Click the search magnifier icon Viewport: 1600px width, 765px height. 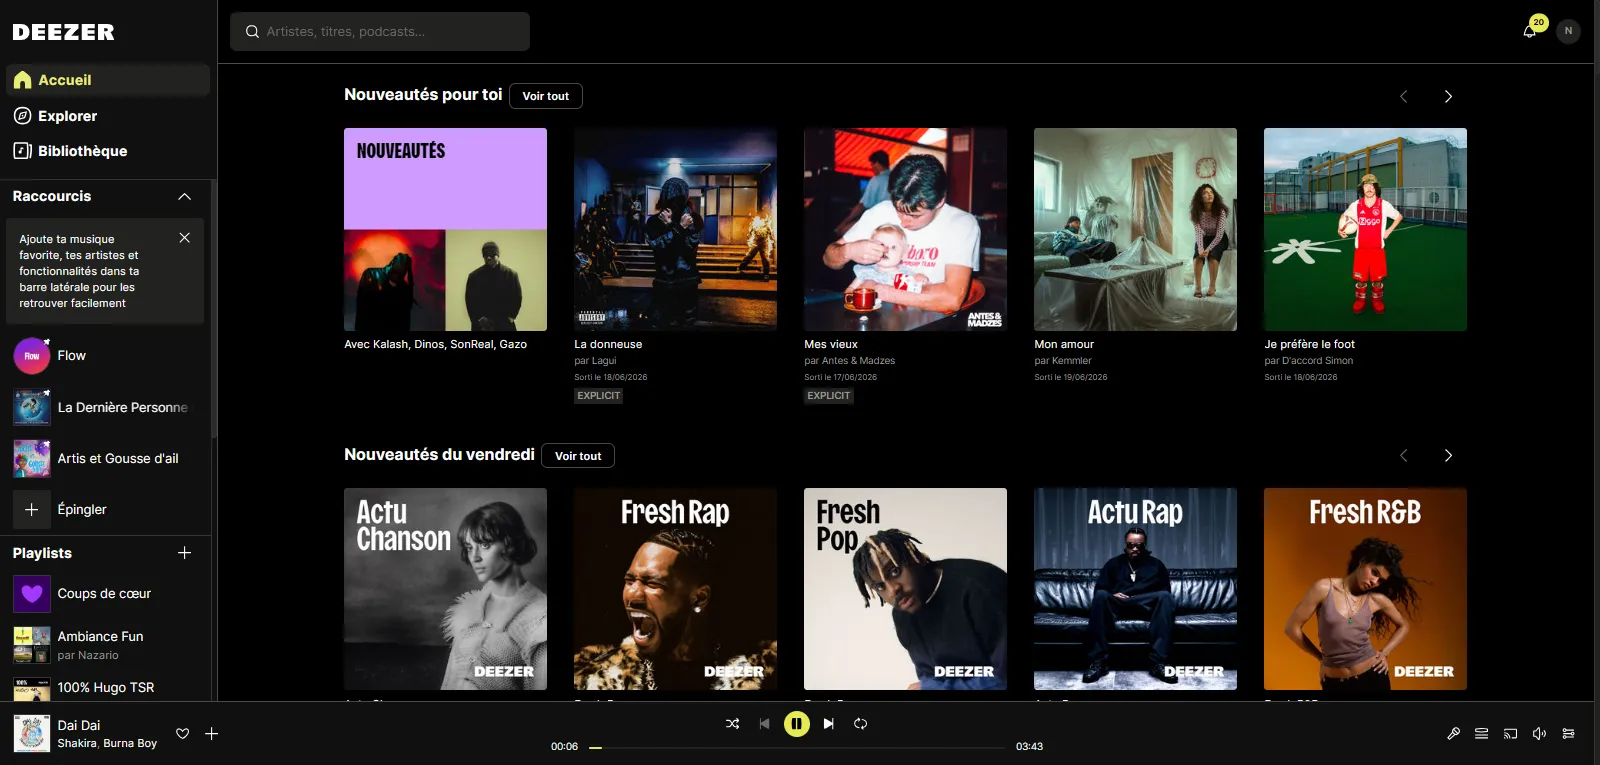[252, 32]
